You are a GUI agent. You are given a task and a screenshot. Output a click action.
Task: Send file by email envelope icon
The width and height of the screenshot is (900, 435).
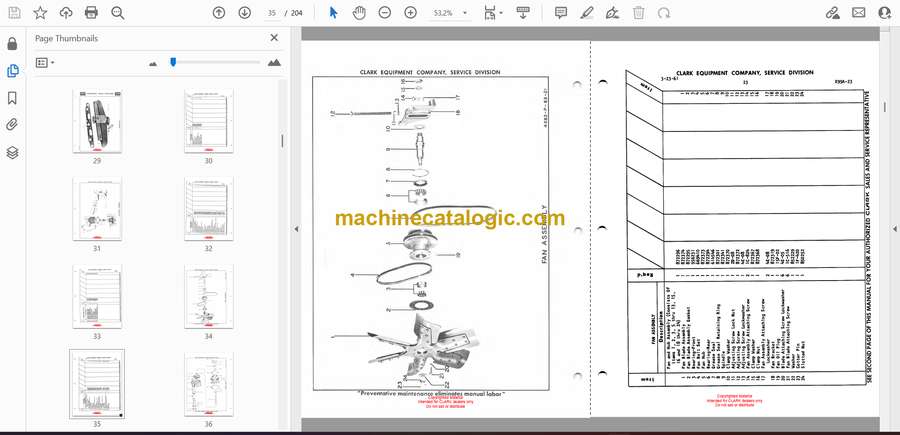859,13
